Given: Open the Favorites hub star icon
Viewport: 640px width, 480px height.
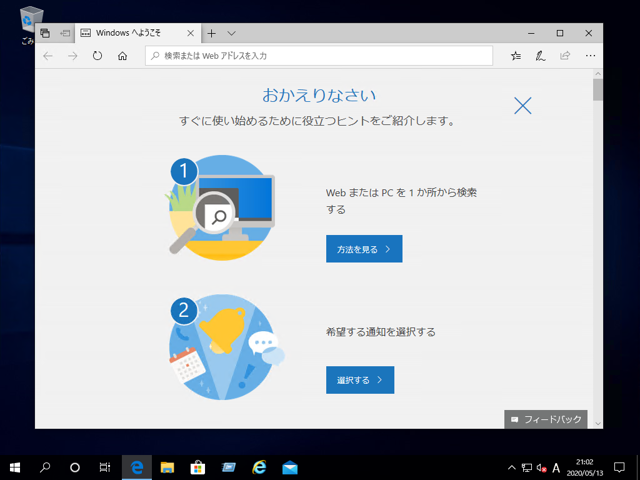Looking at the screenshot, I should [516, 56].
